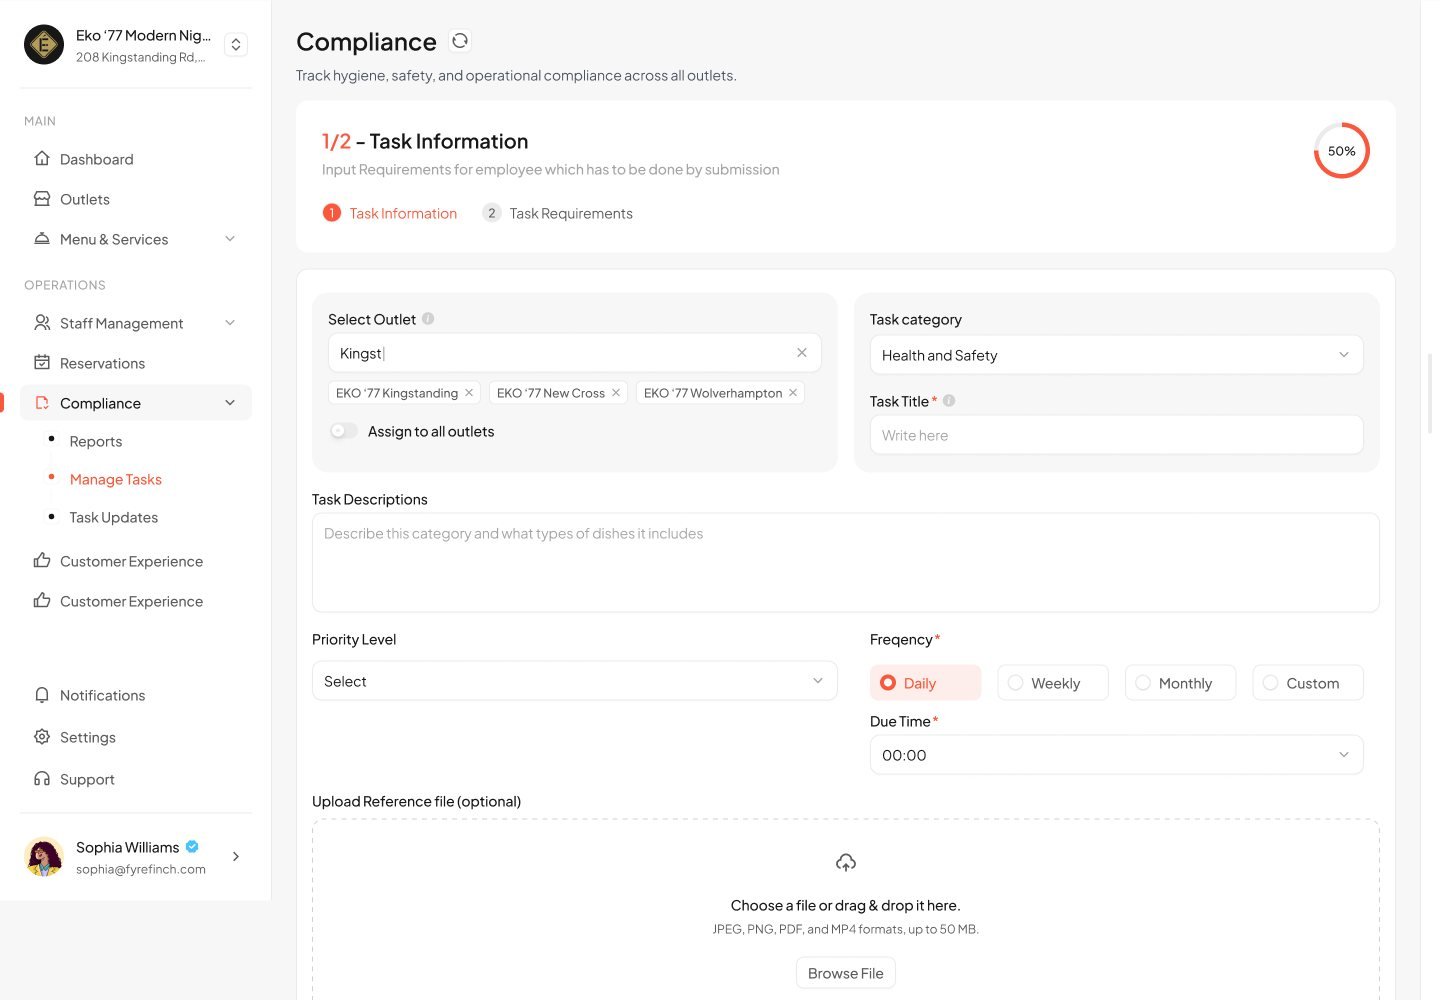The width and height of the screenshot is (1440, 1000).
Task: Click the Settings gear icon
Action: tap(42, 737)
